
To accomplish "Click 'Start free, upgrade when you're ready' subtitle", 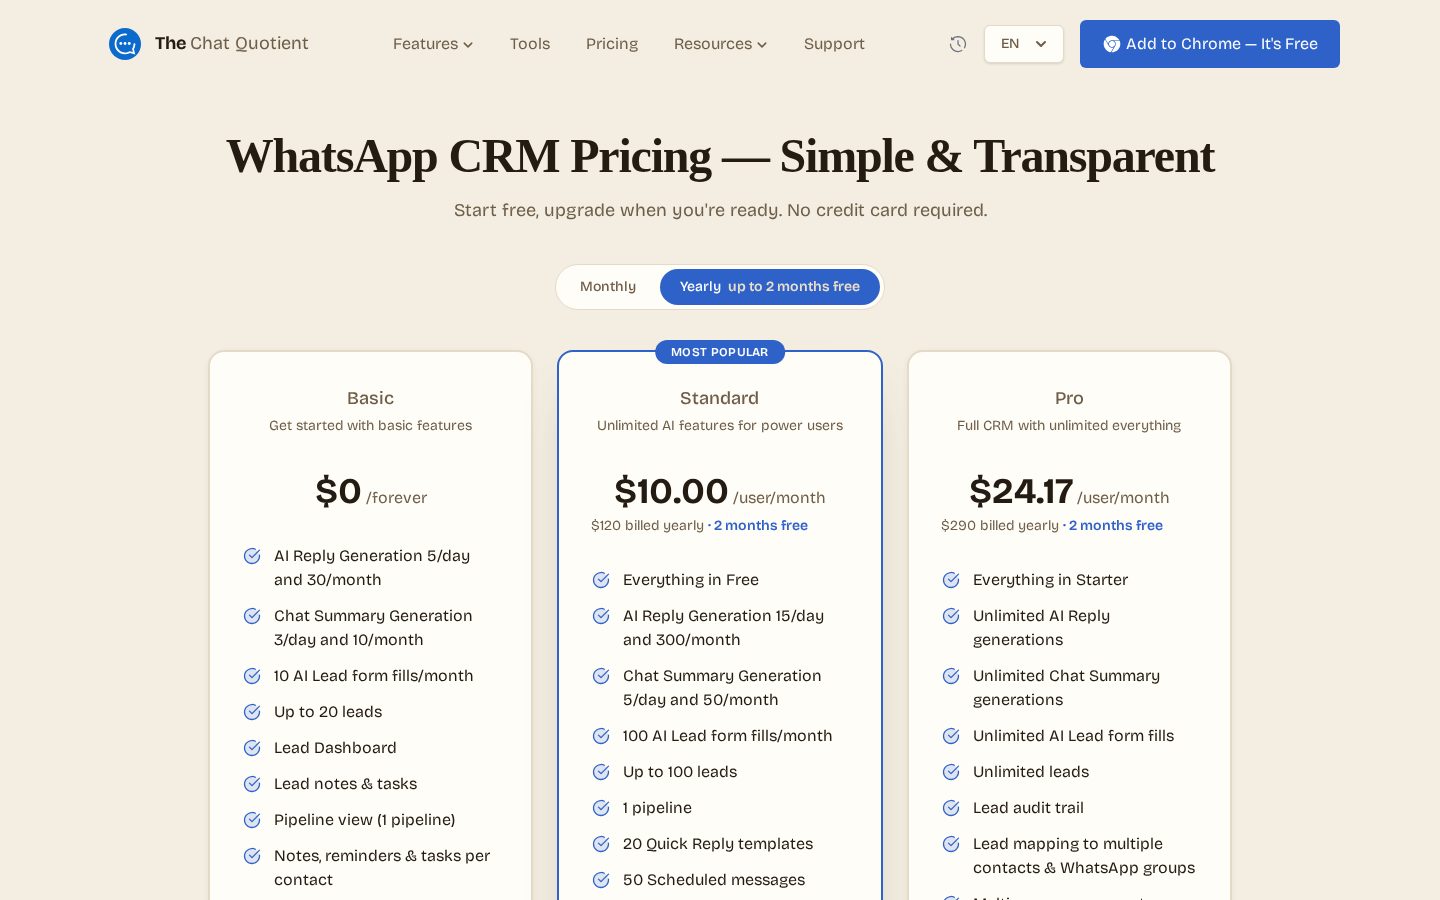I will pos(720,210).
